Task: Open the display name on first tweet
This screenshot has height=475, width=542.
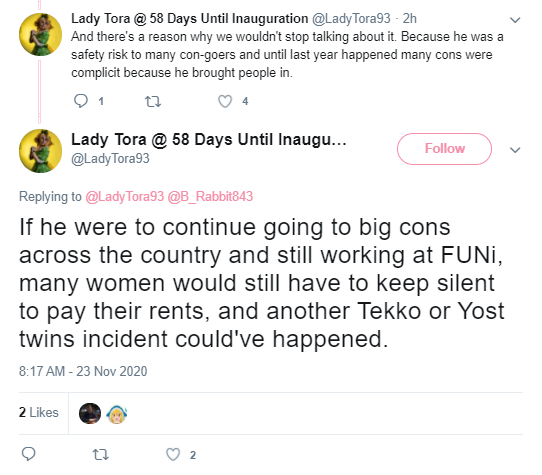Action: pos(189,18)
